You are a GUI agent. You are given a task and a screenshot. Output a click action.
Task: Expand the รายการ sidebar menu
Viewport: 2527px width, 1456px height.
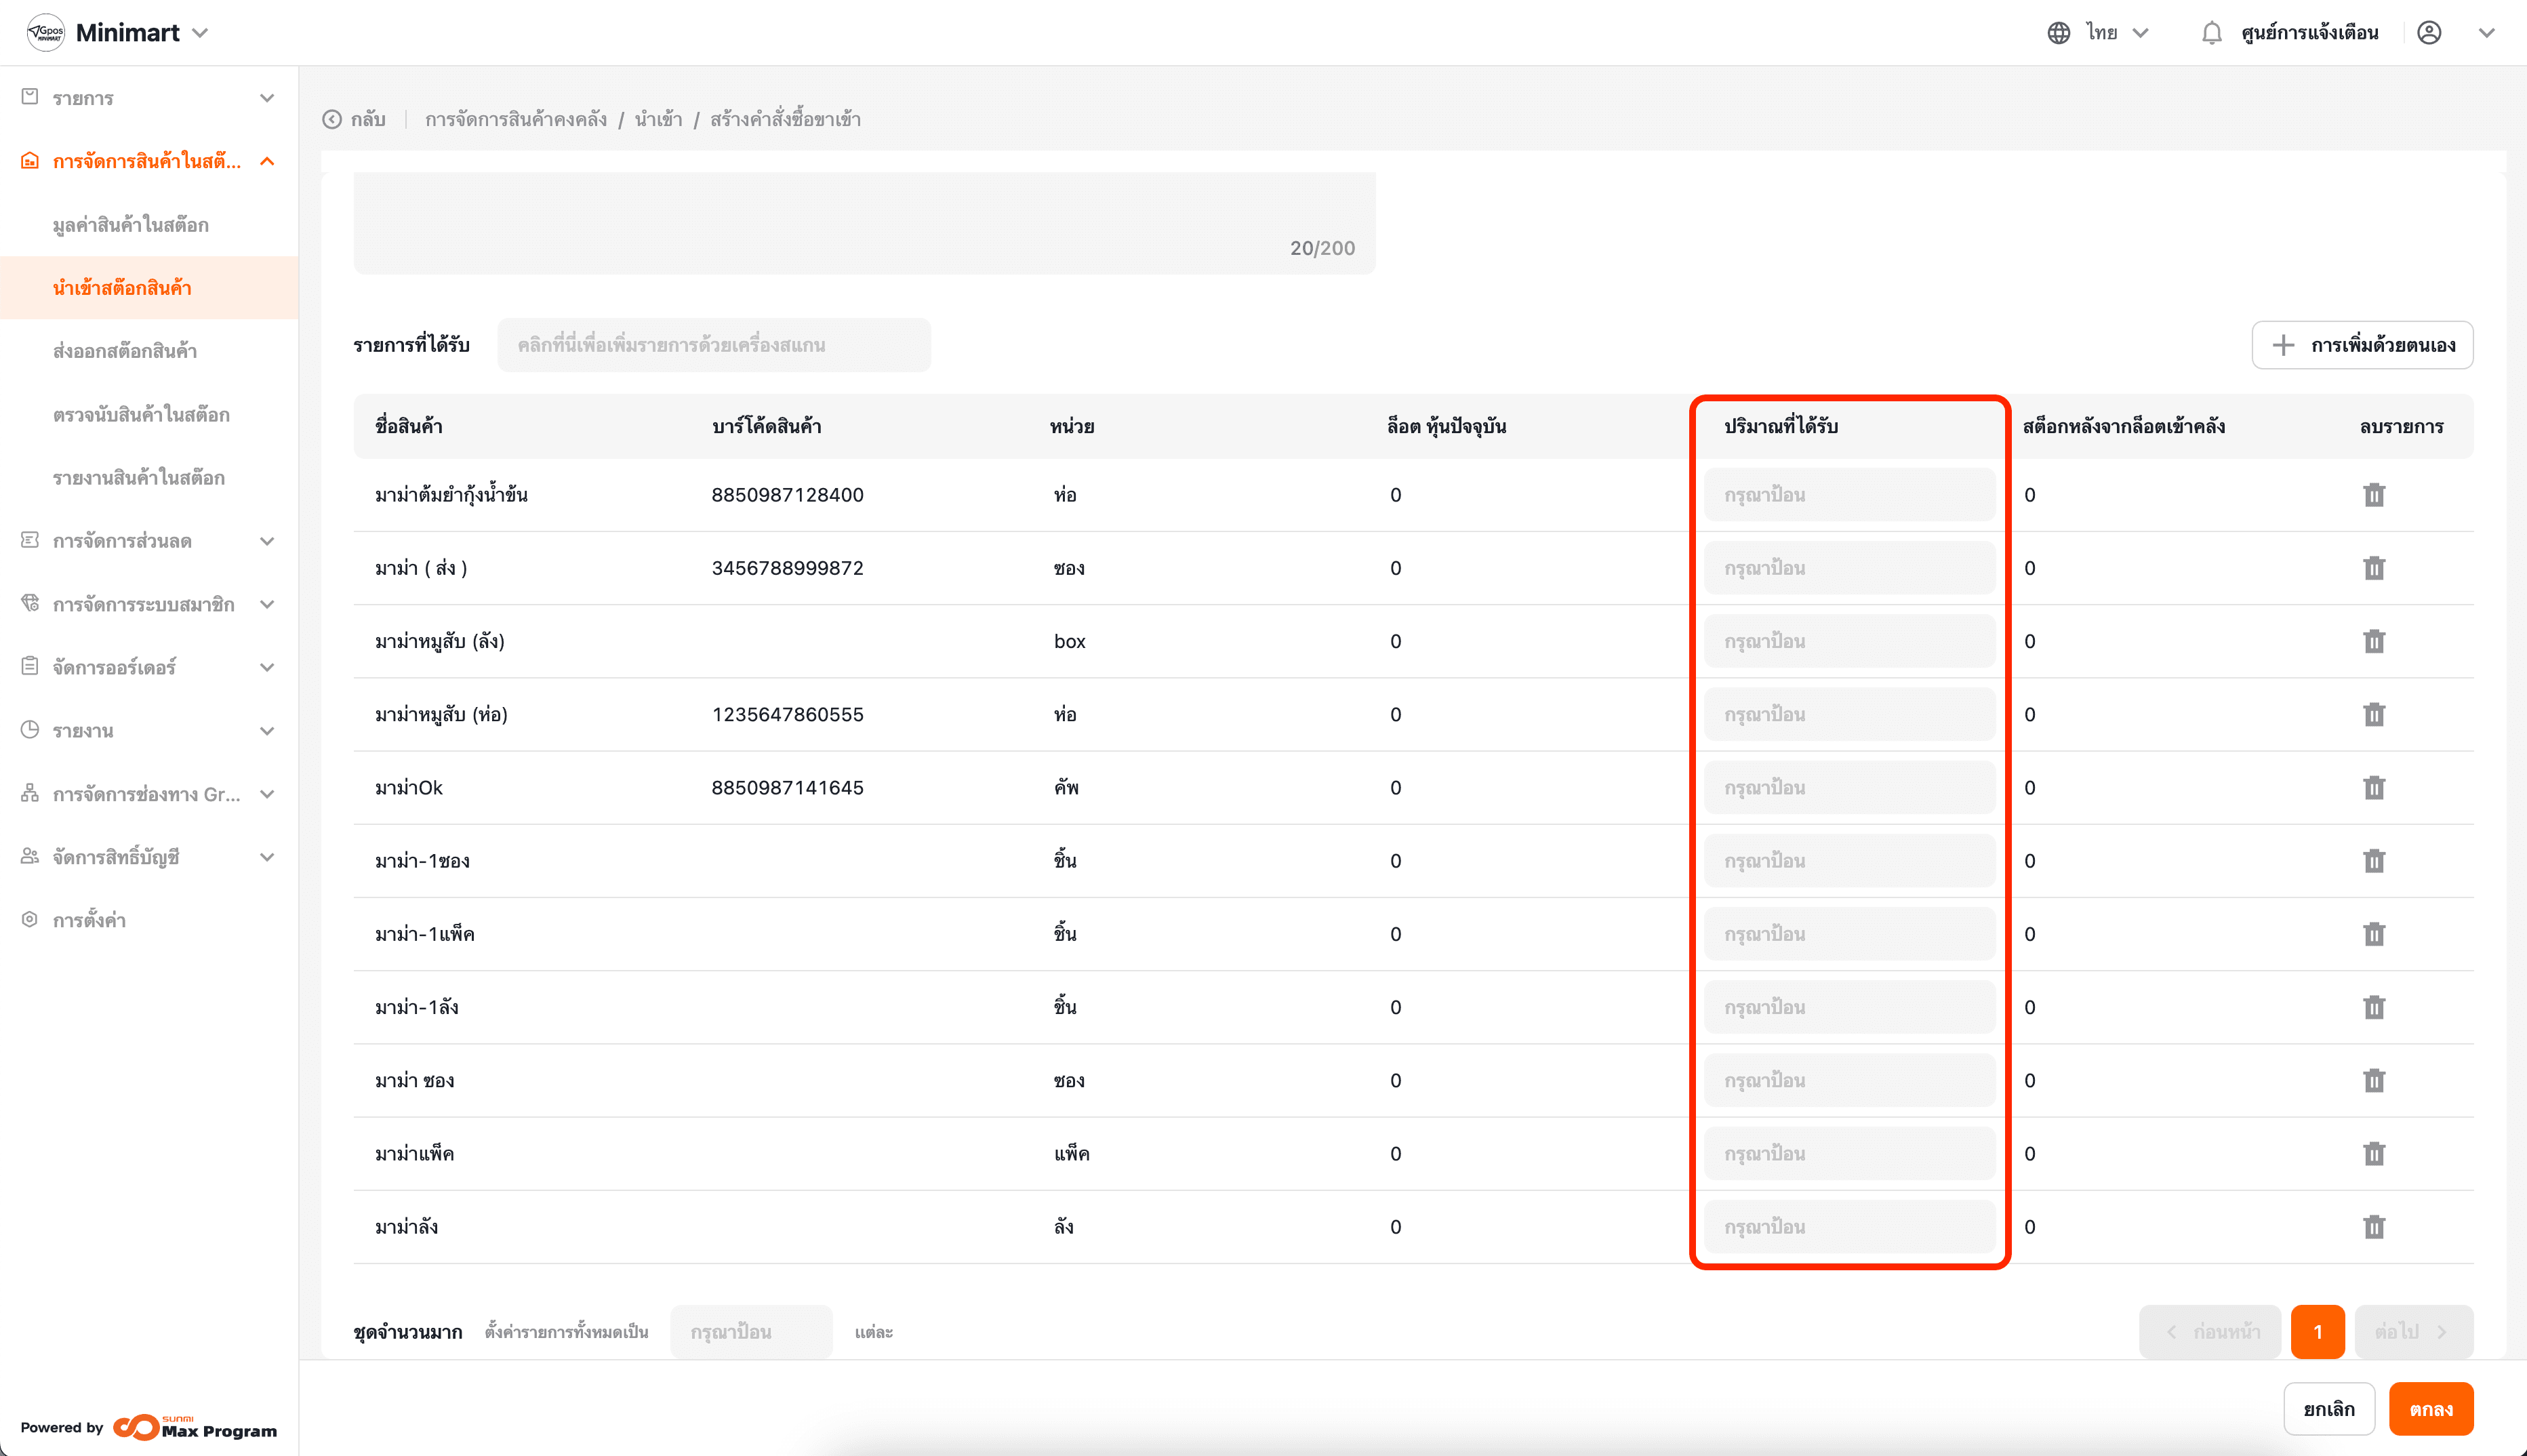click(148, 98)
